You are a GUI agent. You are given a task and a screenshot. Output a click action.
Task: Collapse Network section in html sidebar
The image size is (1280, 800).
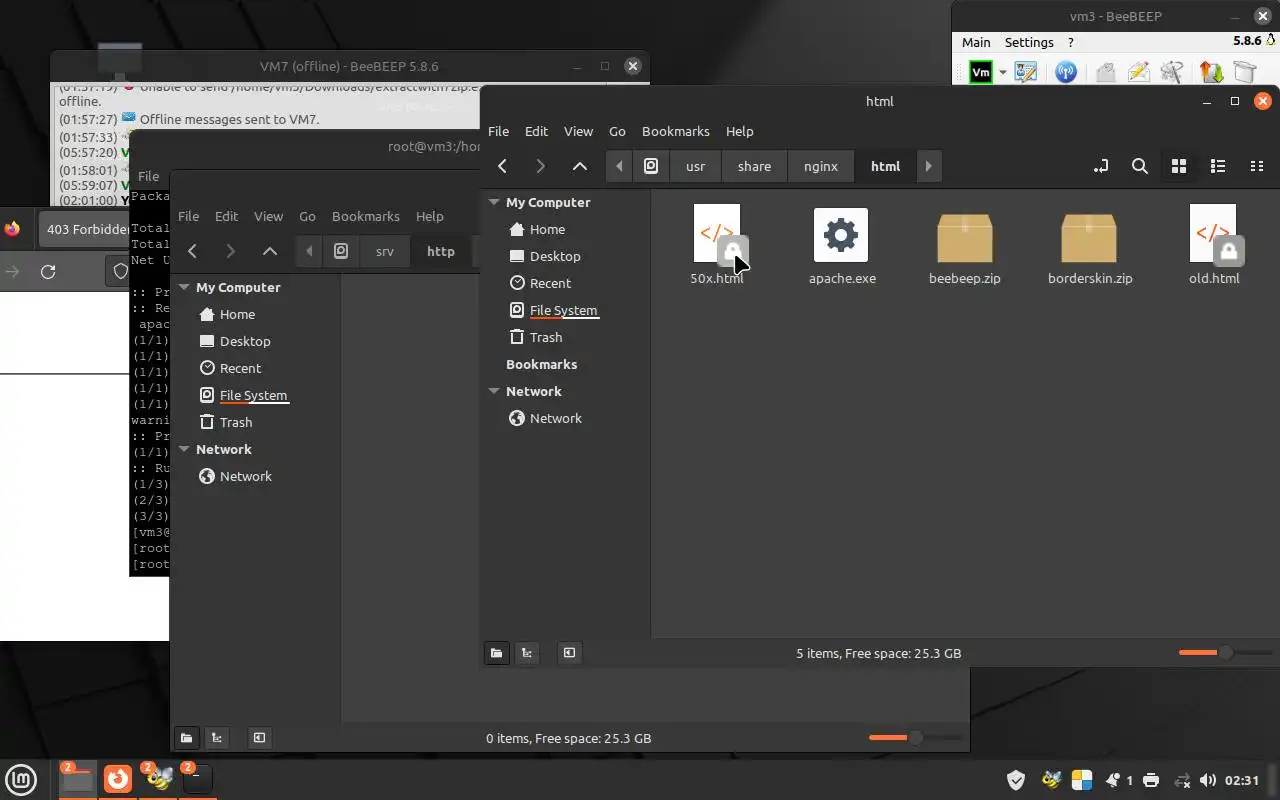click(x=494, y=391)
